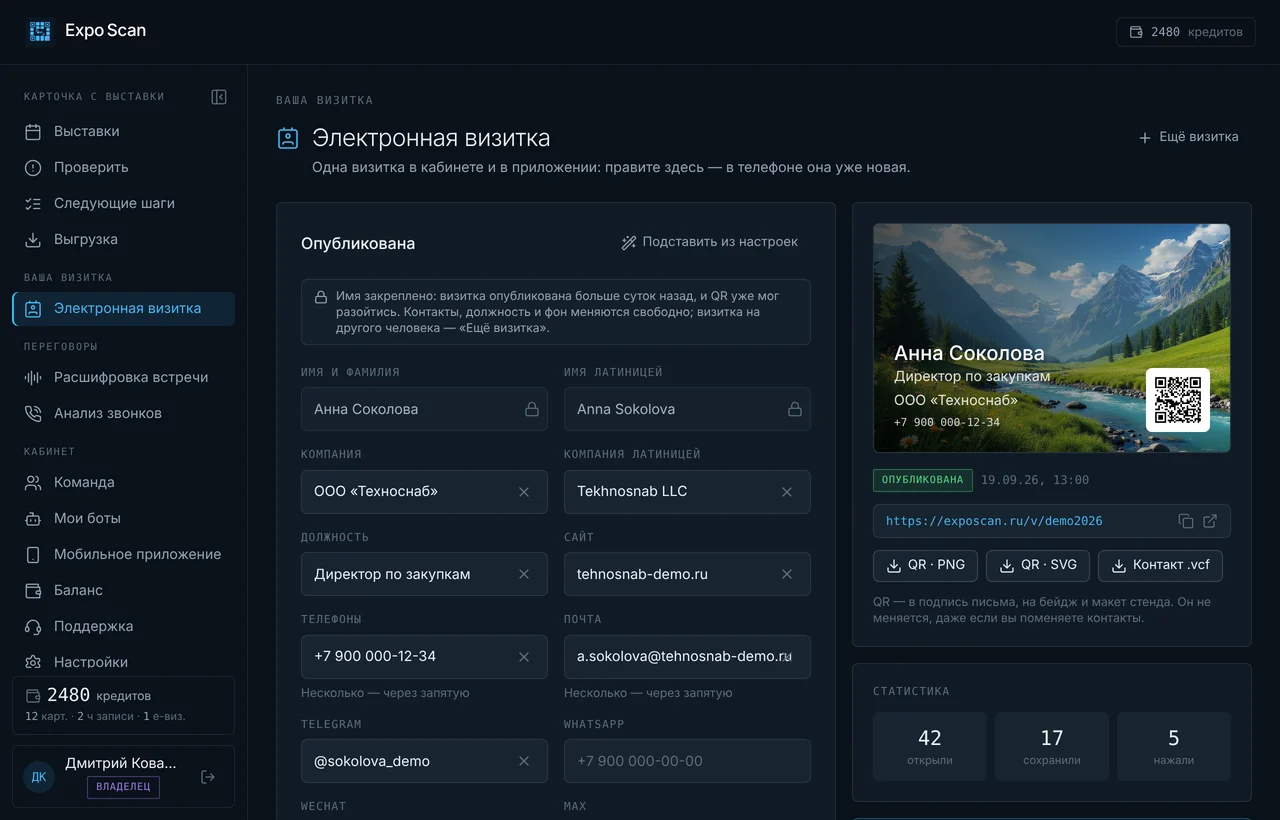
Task: Open Расшифровка встречи
Action: pyautogui.click(x=124, y=378)
